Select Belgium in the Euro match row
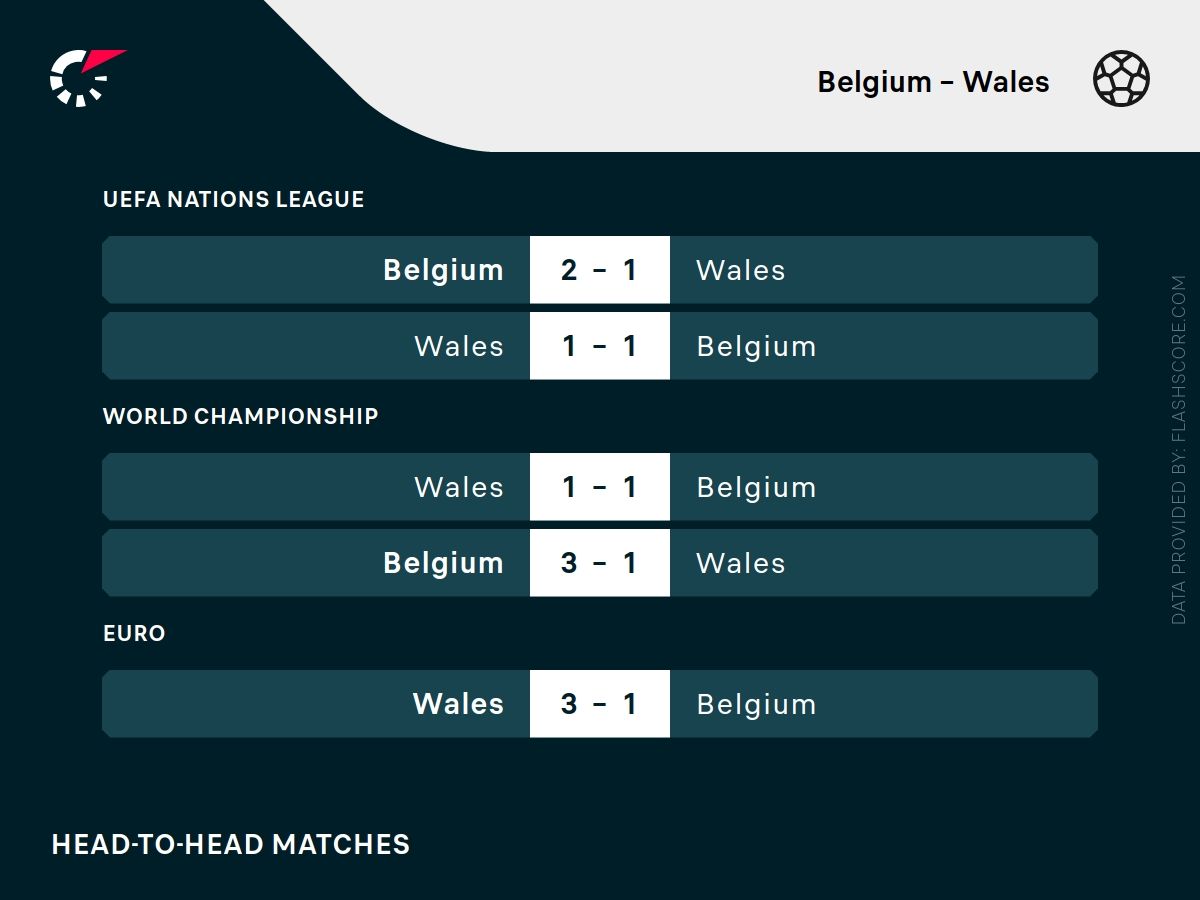 [x=756, y=704]
